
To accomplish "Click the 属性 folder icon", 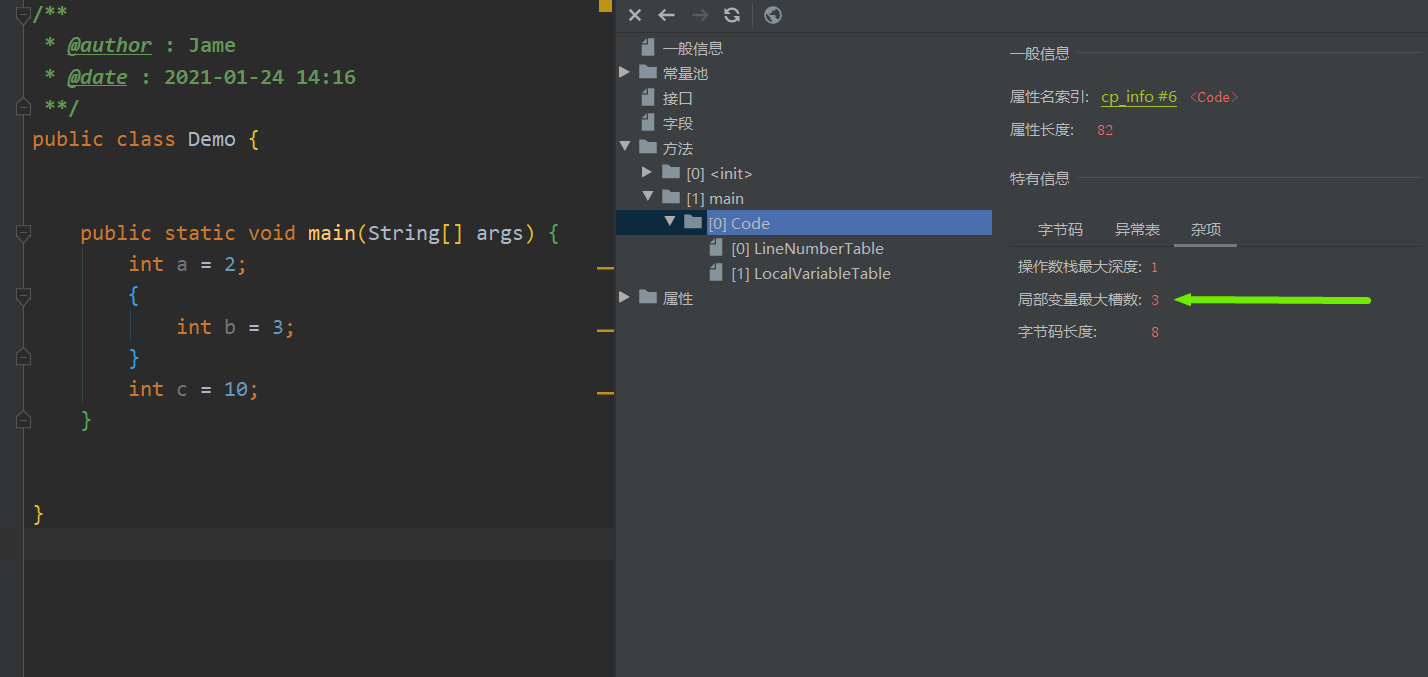I will (x=647, y=297).
